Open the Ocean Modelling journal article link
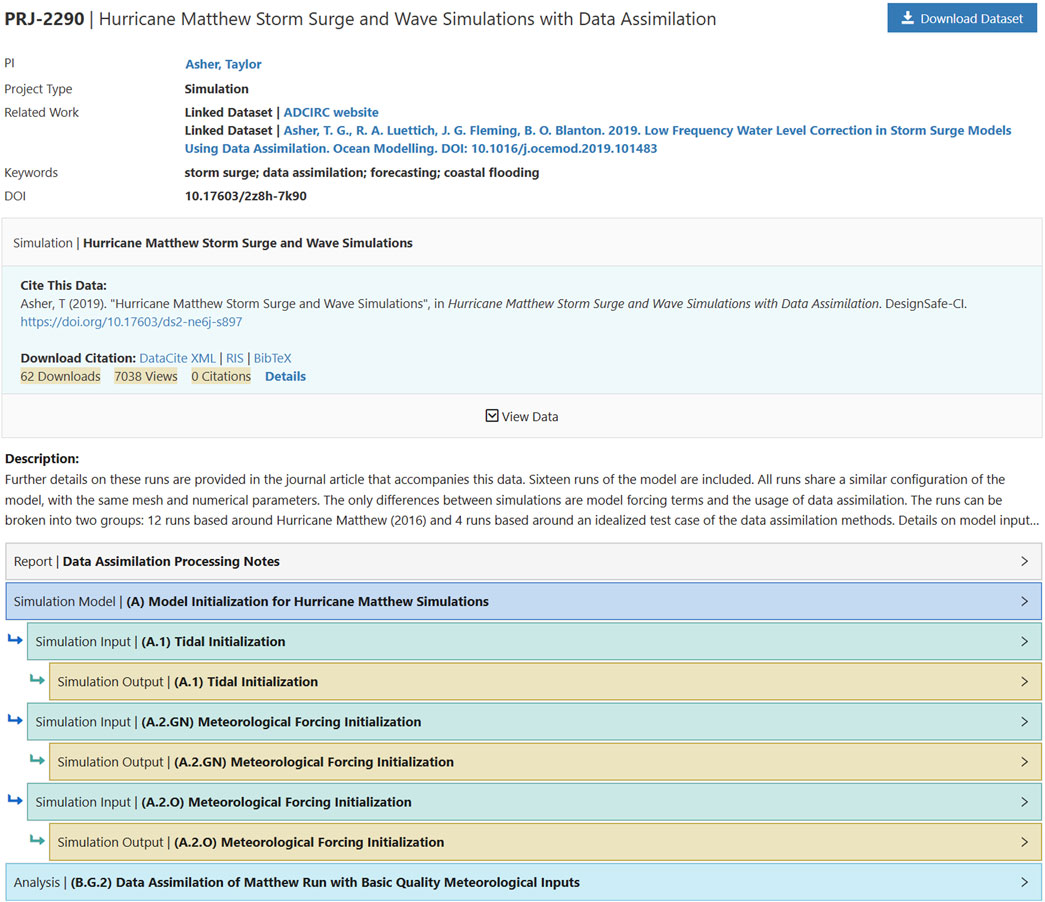Image resolution: width=1045 pixels, height=902 pixels. 598,139
